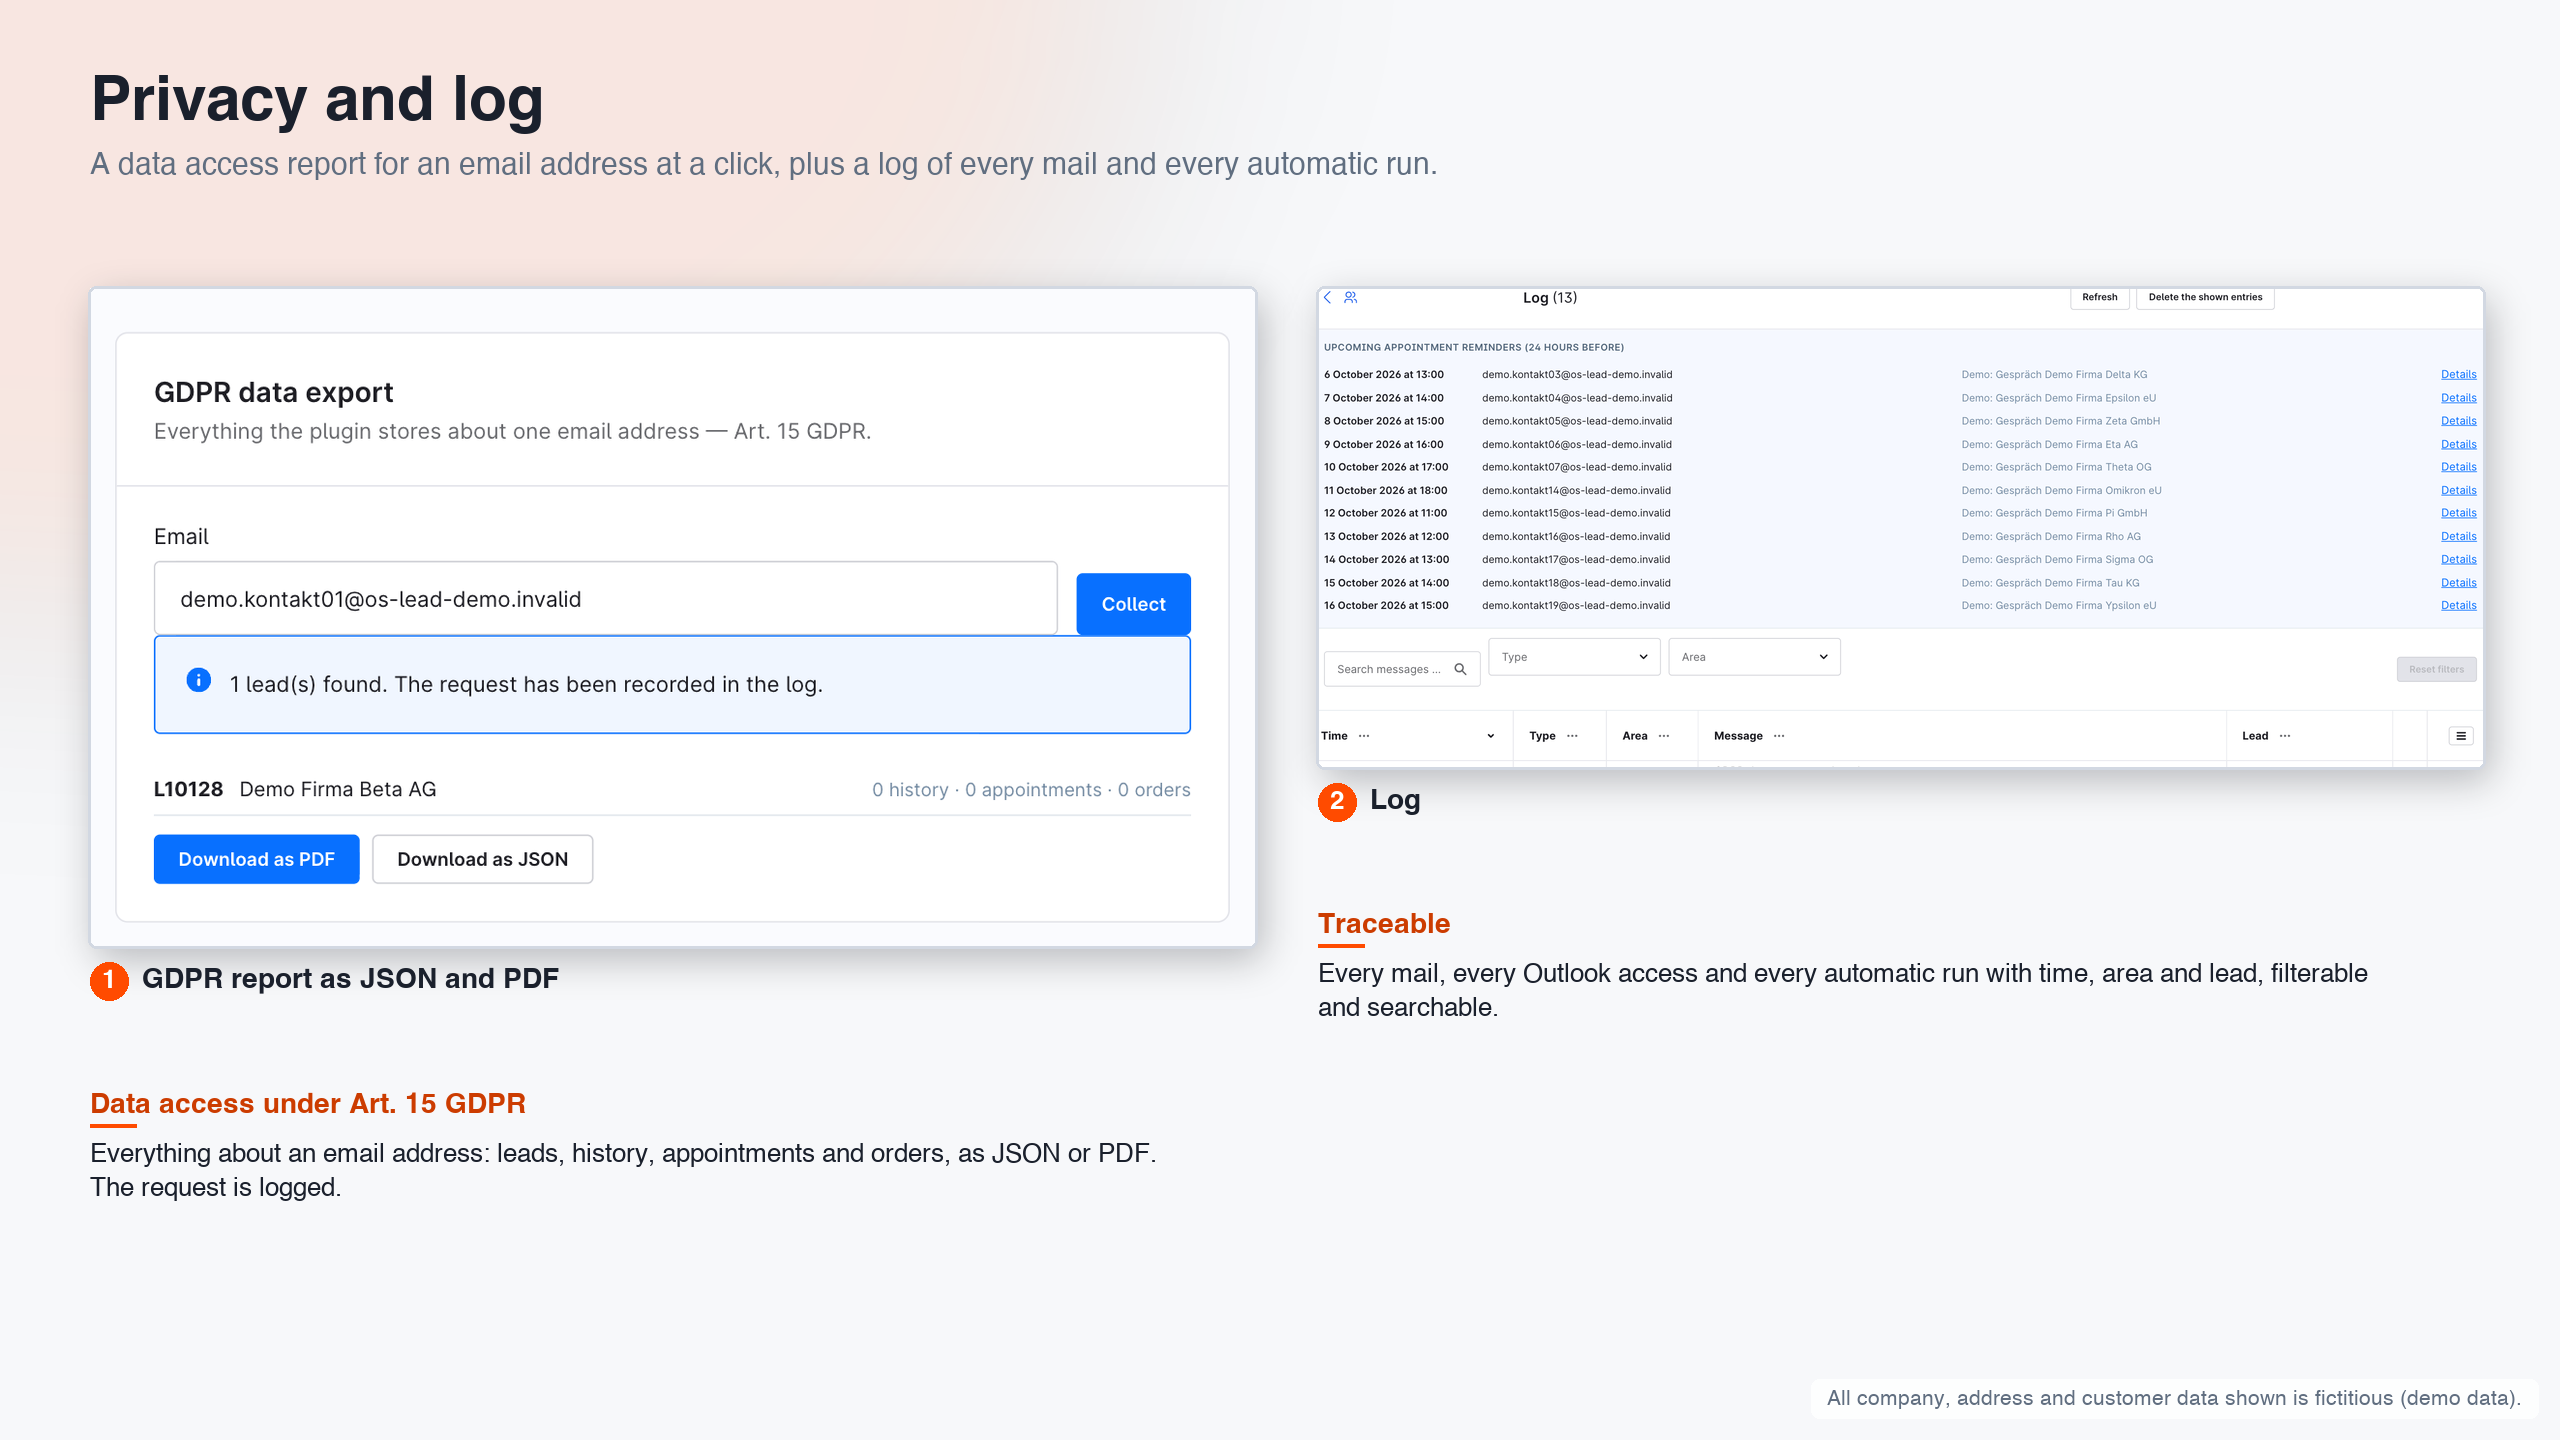Click the magnifier icon in Search messages
The image size is (2560, 1440).
[1460, 669]
